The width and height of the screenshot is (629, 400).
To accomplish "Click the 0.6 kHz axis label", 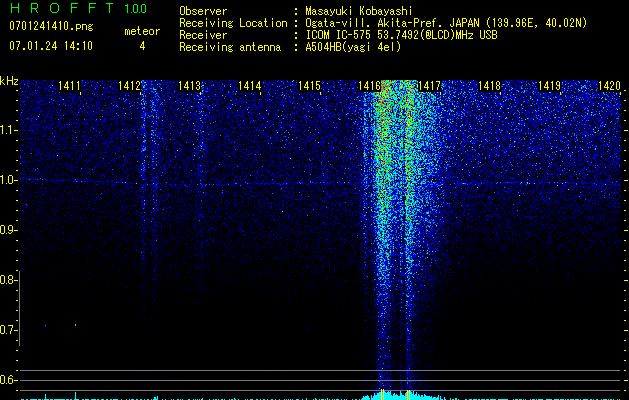I will pyautogui.click(x=8, y=380).
